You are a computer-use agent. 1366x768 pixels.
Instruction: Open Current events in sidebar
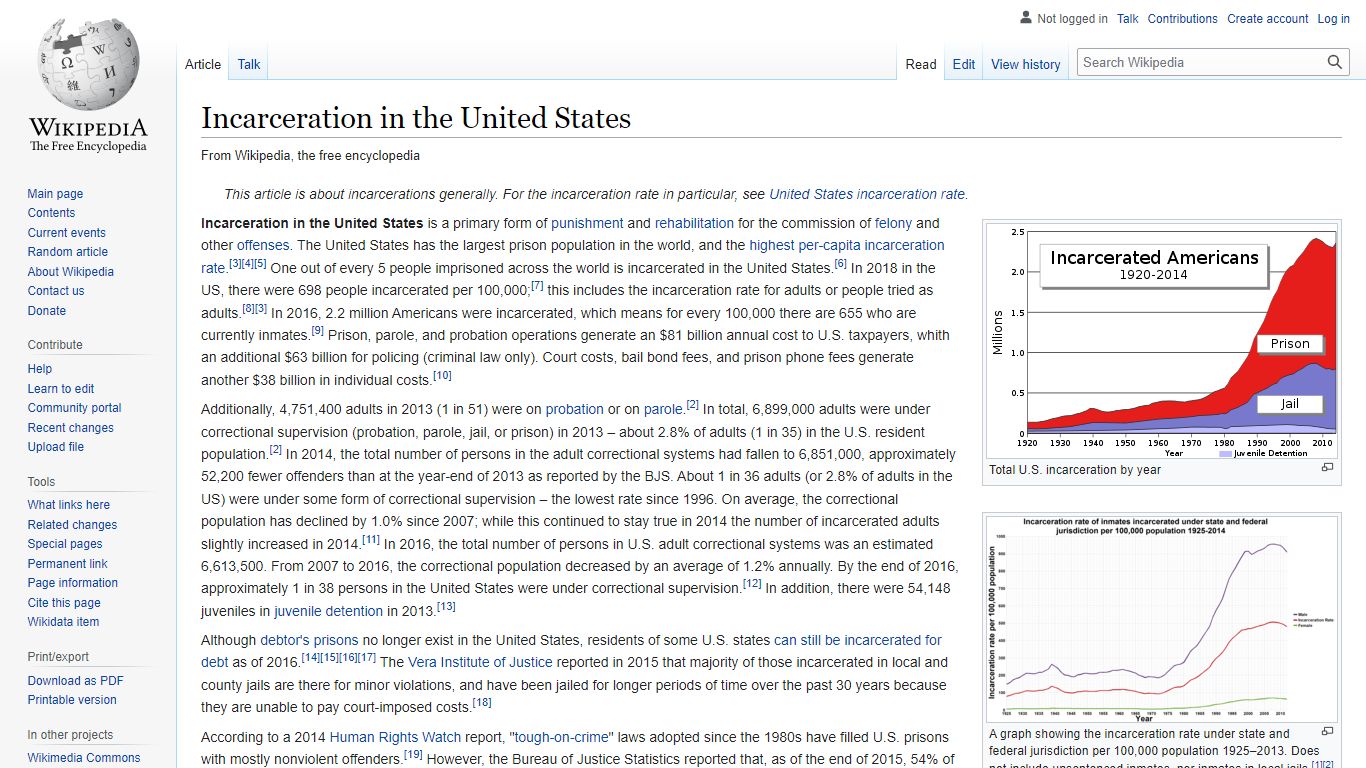(66, 233)
